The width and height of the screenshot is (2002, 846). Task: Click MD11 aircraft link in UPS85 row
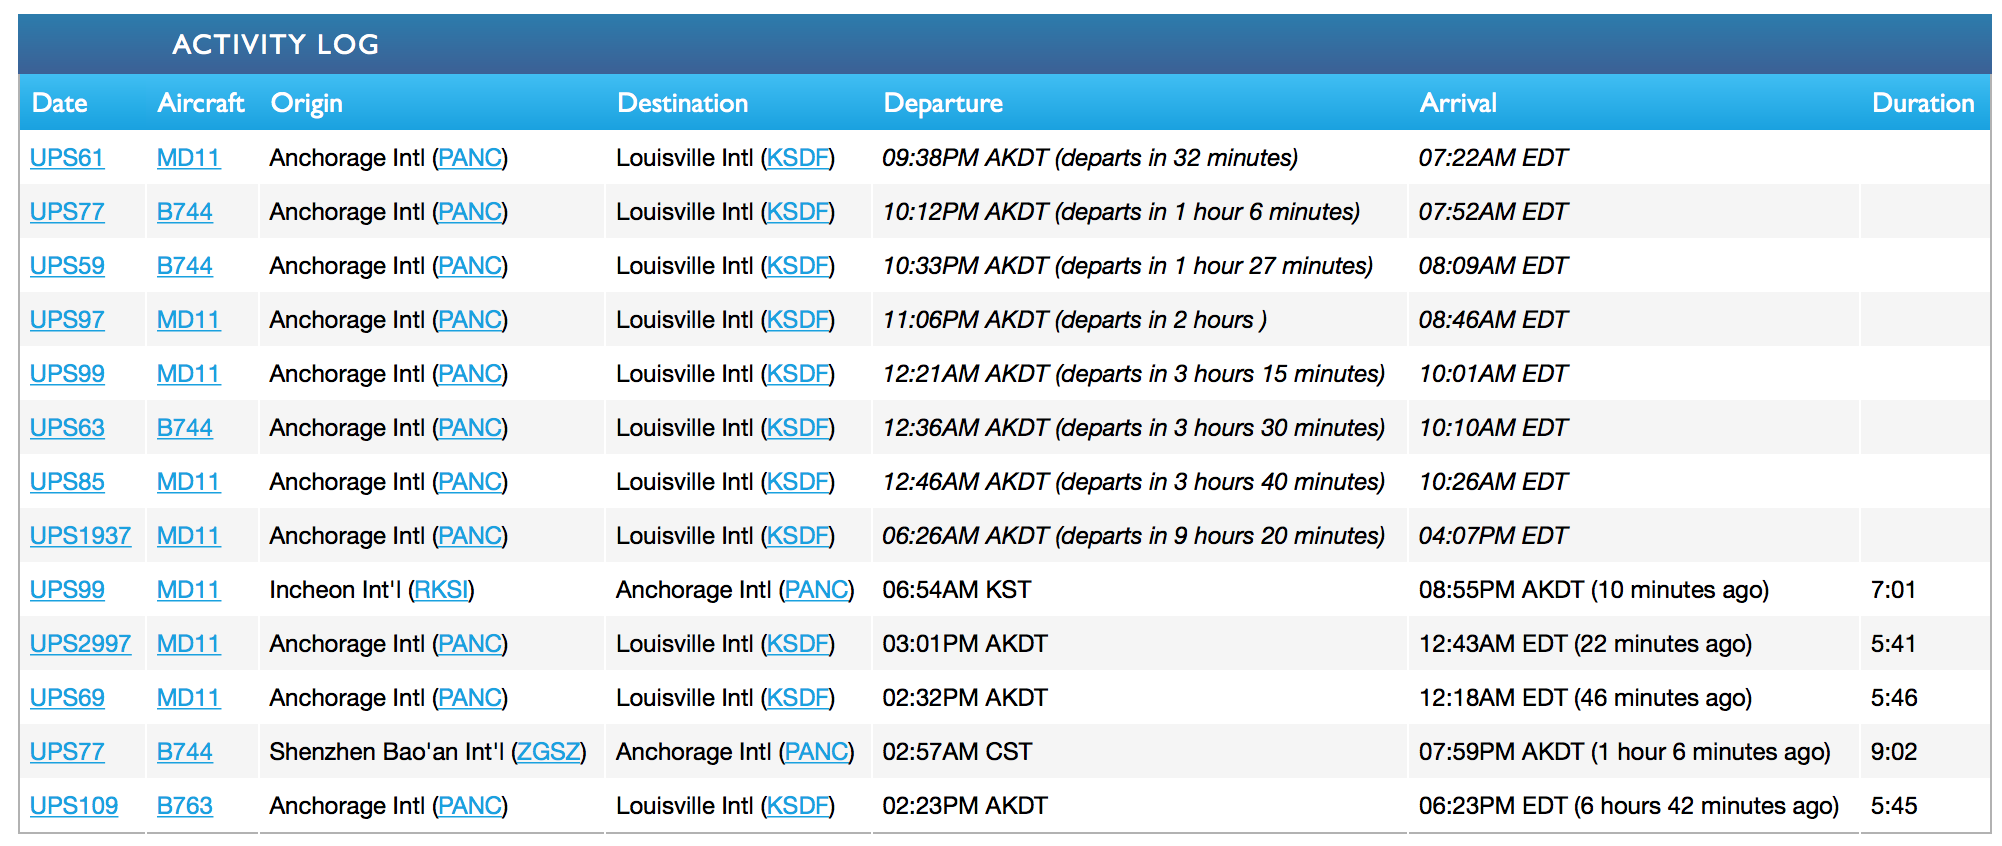tap(188, 482)
